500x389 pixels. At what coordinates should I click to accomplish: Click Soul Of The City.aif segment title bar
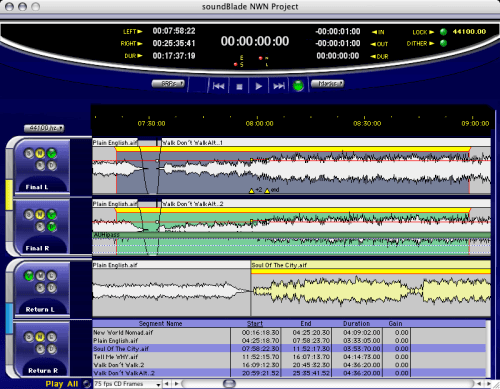point(371,265)
